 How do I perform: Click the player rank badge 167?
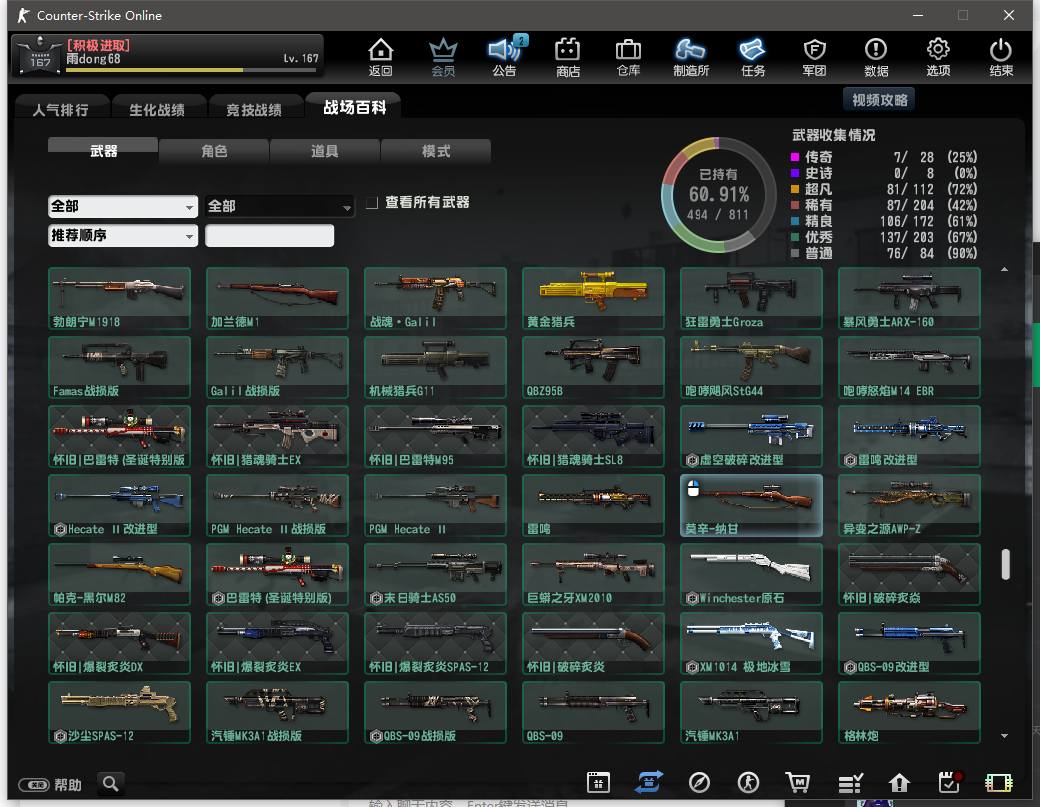39,55
